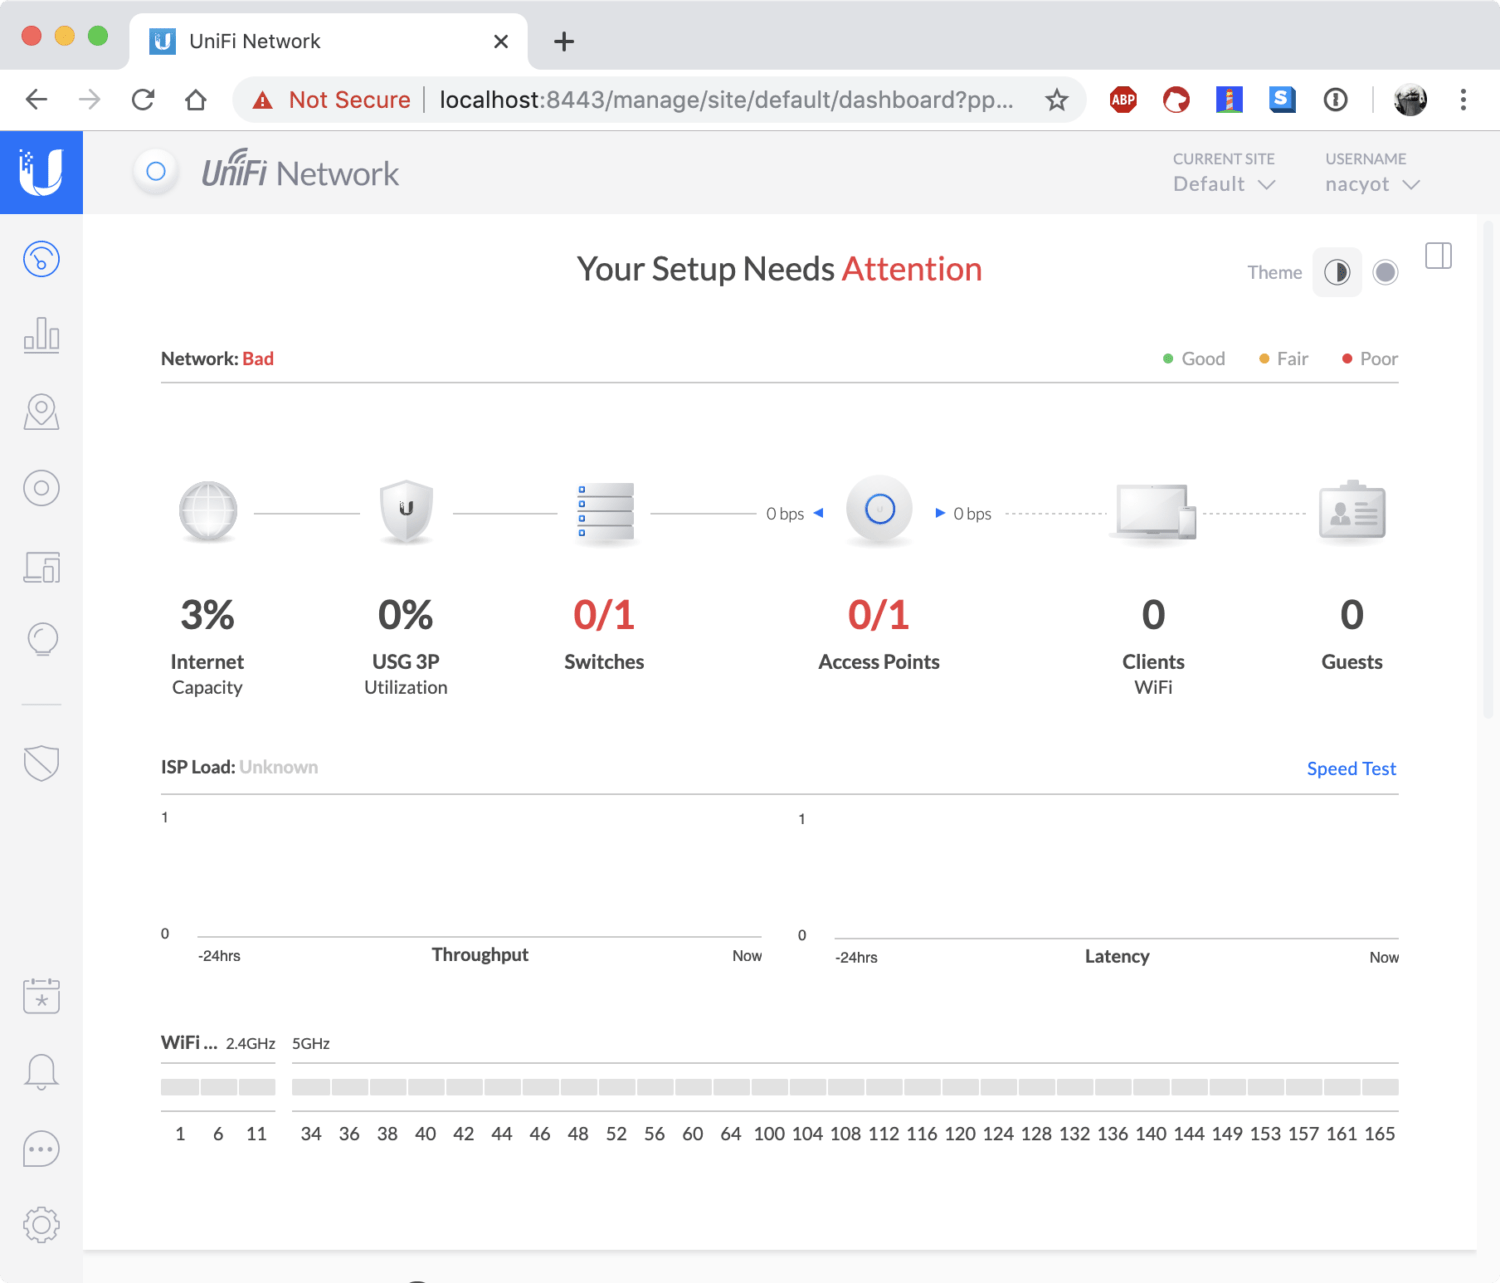Viewport: 1500px width, 1283px height.
Task: Open the Statistics bar chart icon
Action: coord(41,335)
